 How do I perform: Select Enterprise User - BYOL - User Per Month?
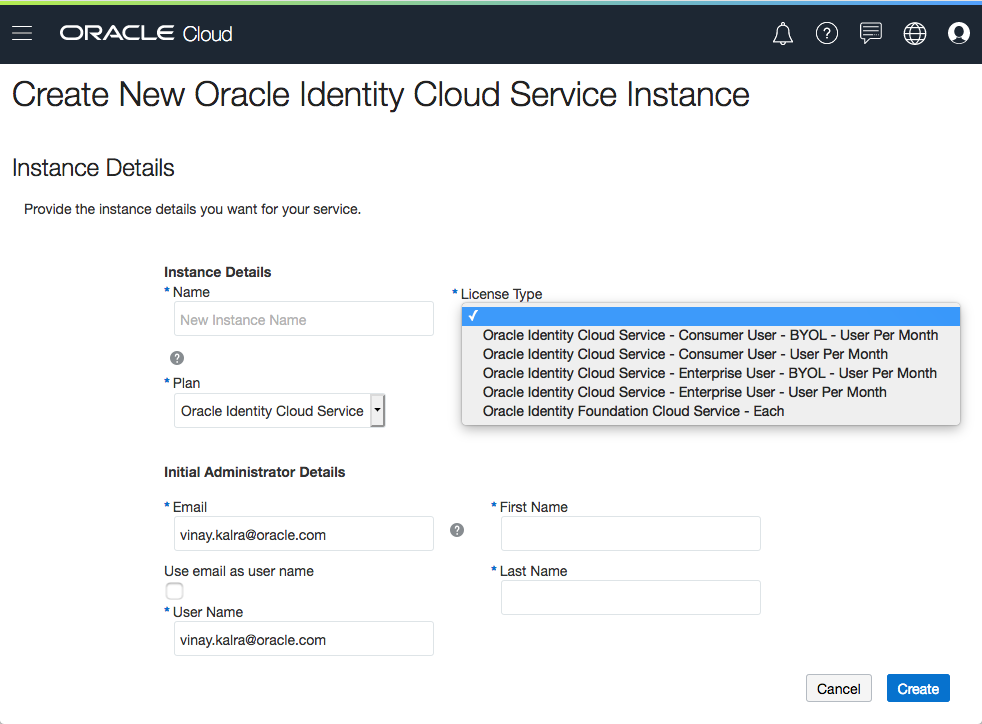(x=710, y=373)
